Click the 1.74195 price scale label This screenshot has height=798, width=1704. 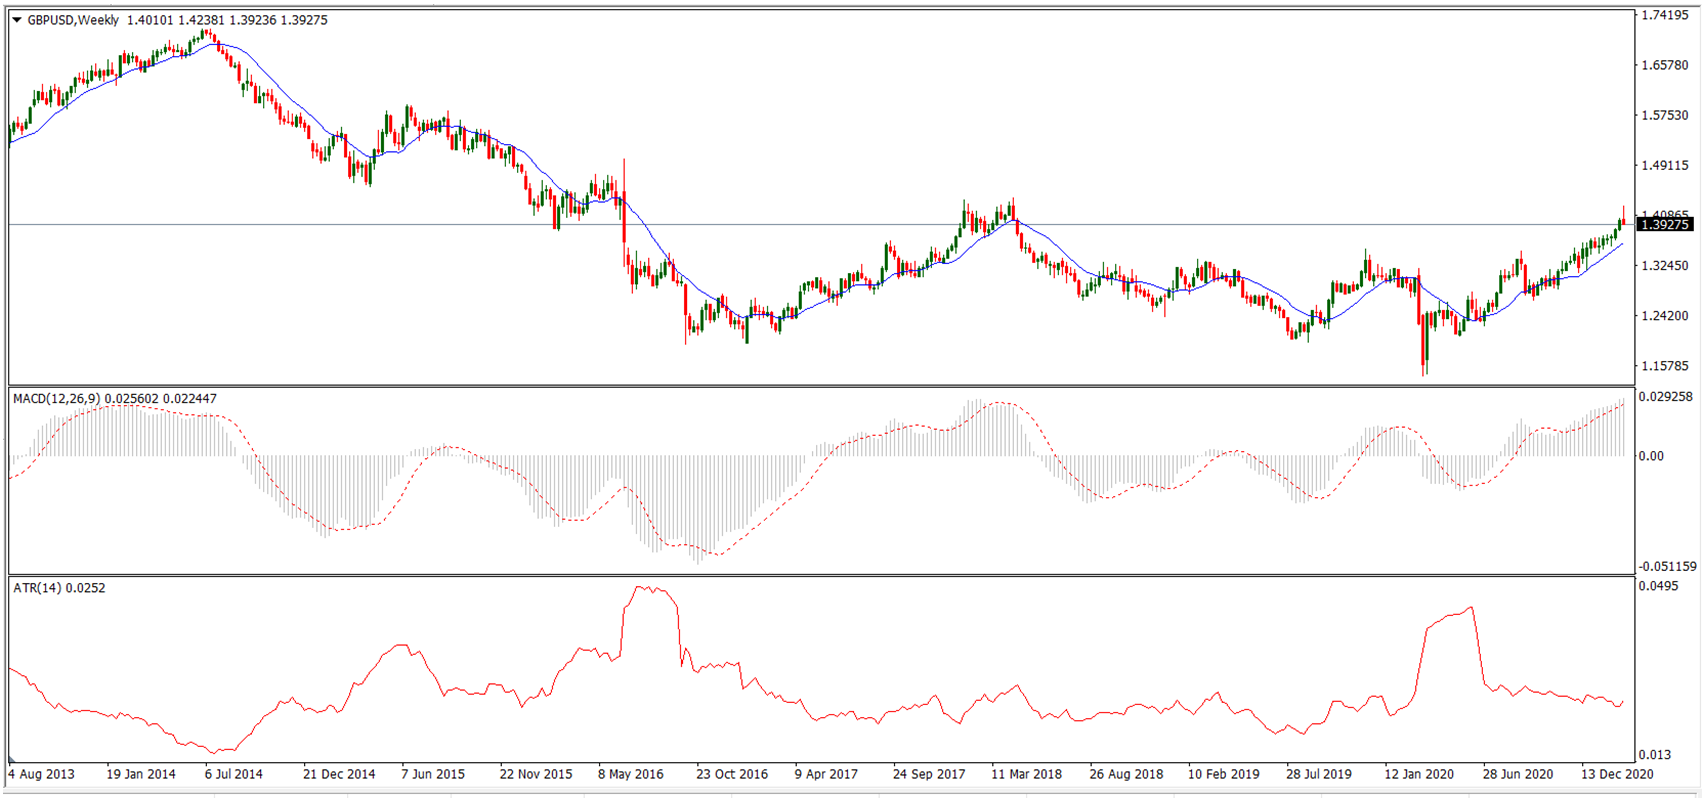1664,16
